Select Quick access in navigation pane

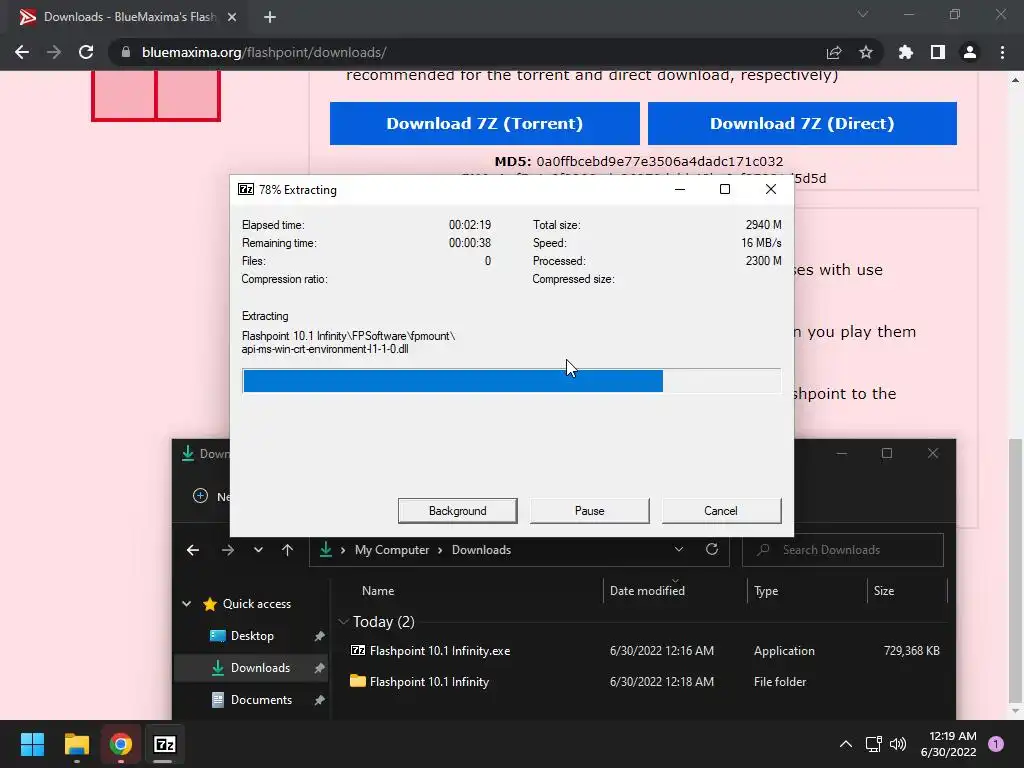click(257, 604)
